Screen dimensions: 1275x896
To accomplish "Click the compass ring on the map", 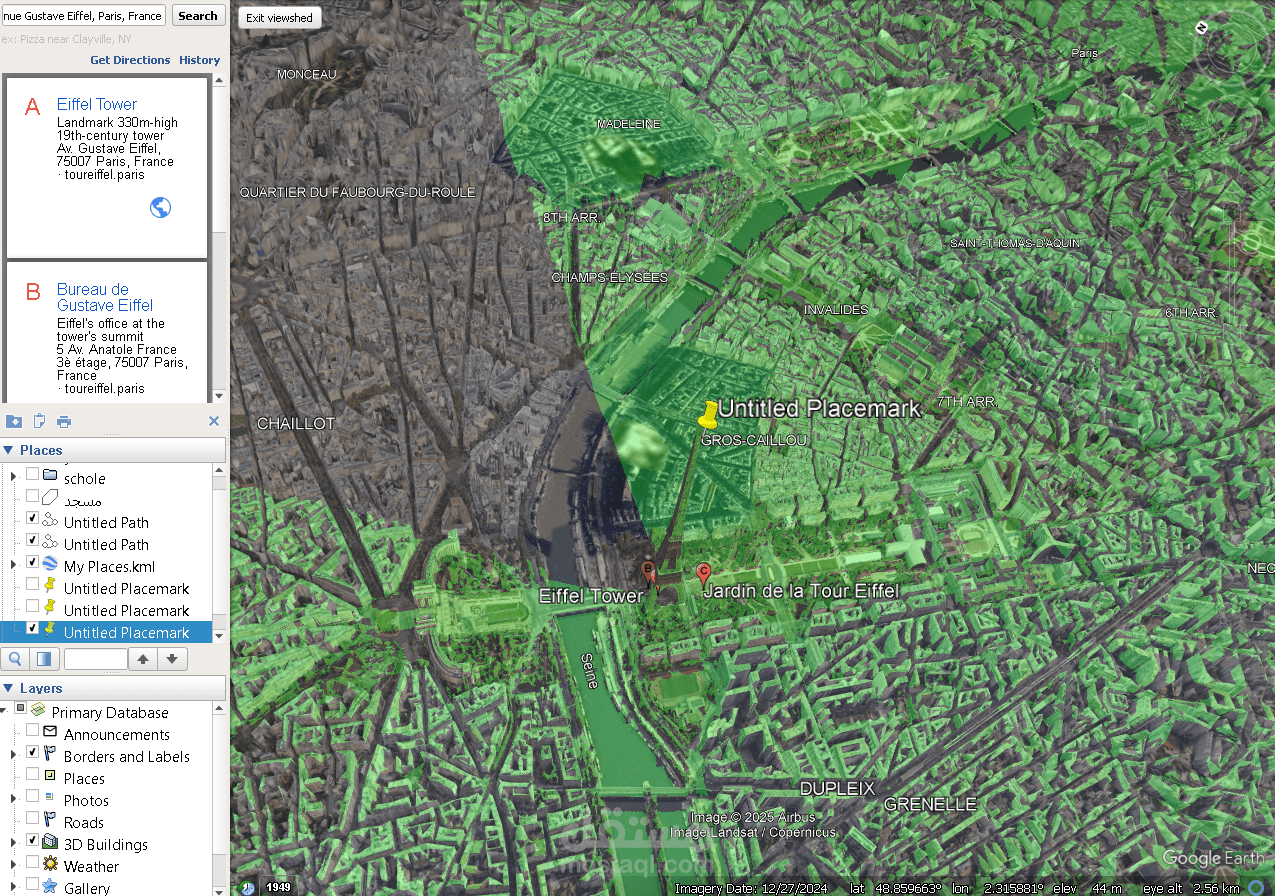I will pyautogui.click(x=1231, y=50).
